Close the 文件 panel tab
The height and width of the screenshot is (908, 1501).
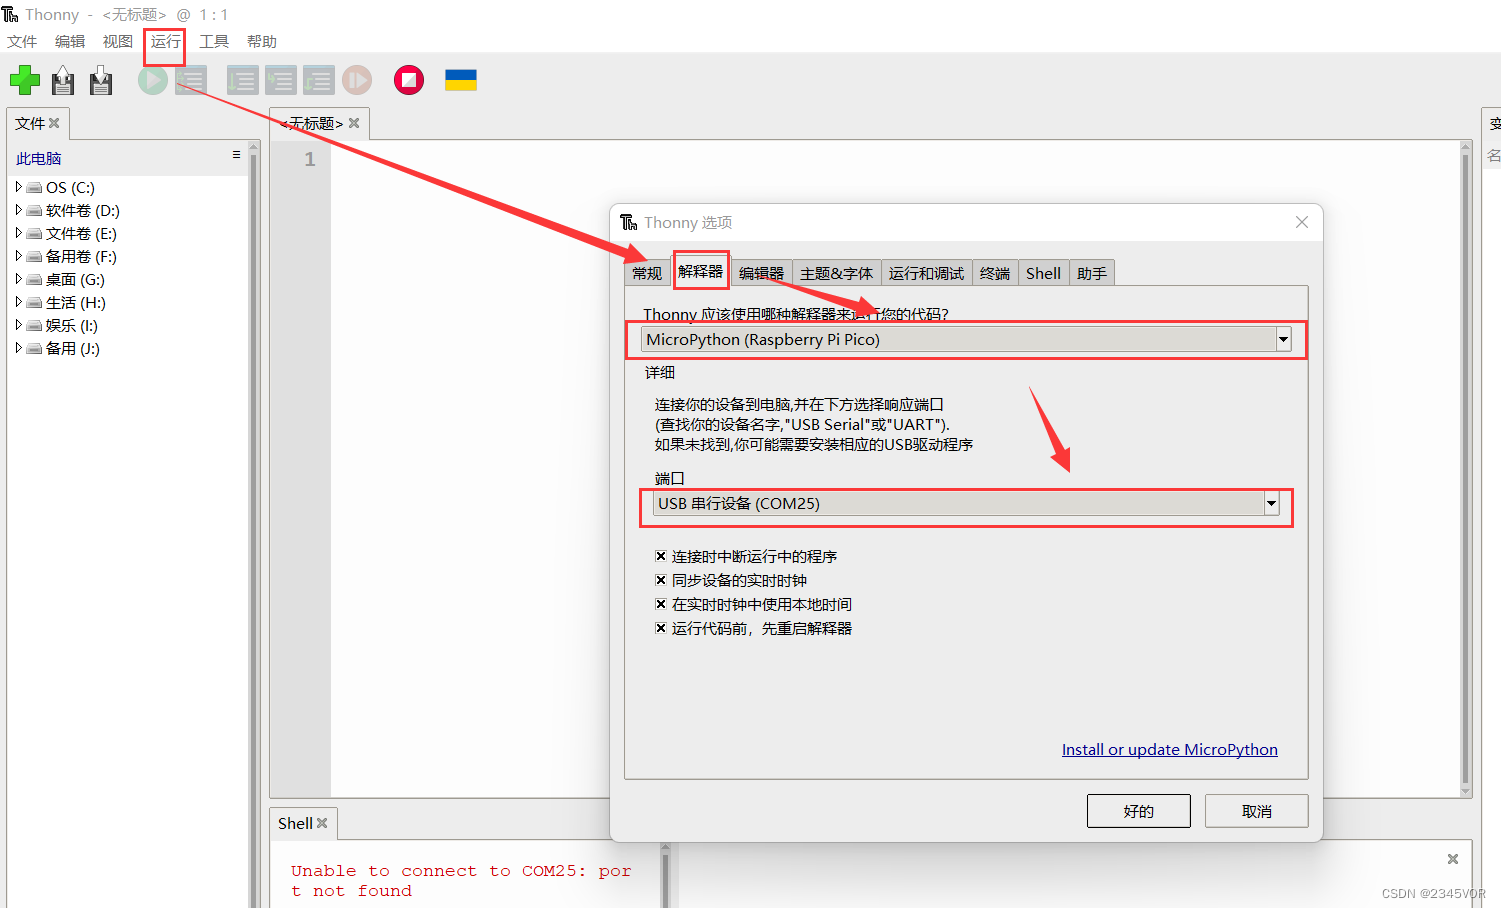[54, 123]
